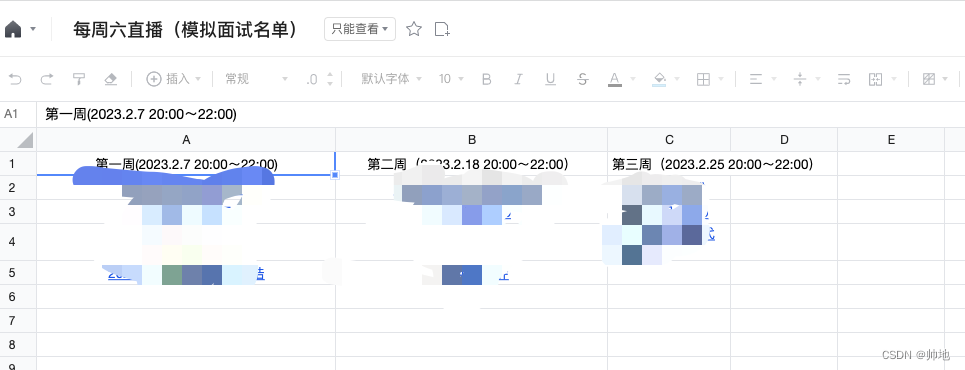This screenshot has width=965, height=370.
Task: Select column B header
Action: [x=471, y=140]
